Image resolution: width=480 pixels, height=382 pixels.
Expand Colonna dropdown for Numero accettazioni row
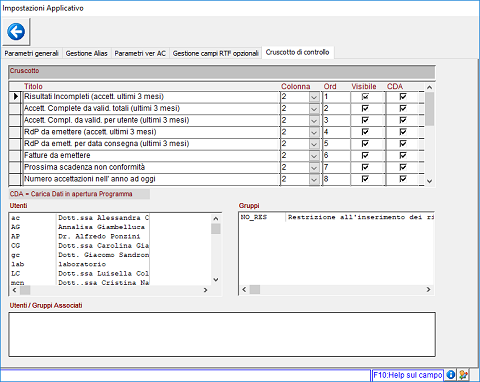tap(314, 179)
